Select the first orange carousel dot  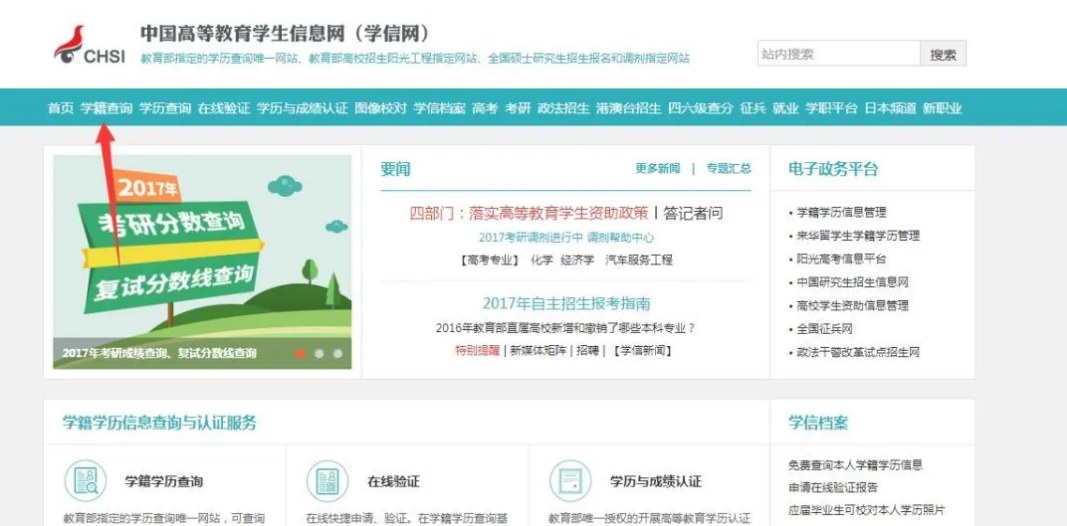[300, 353]
